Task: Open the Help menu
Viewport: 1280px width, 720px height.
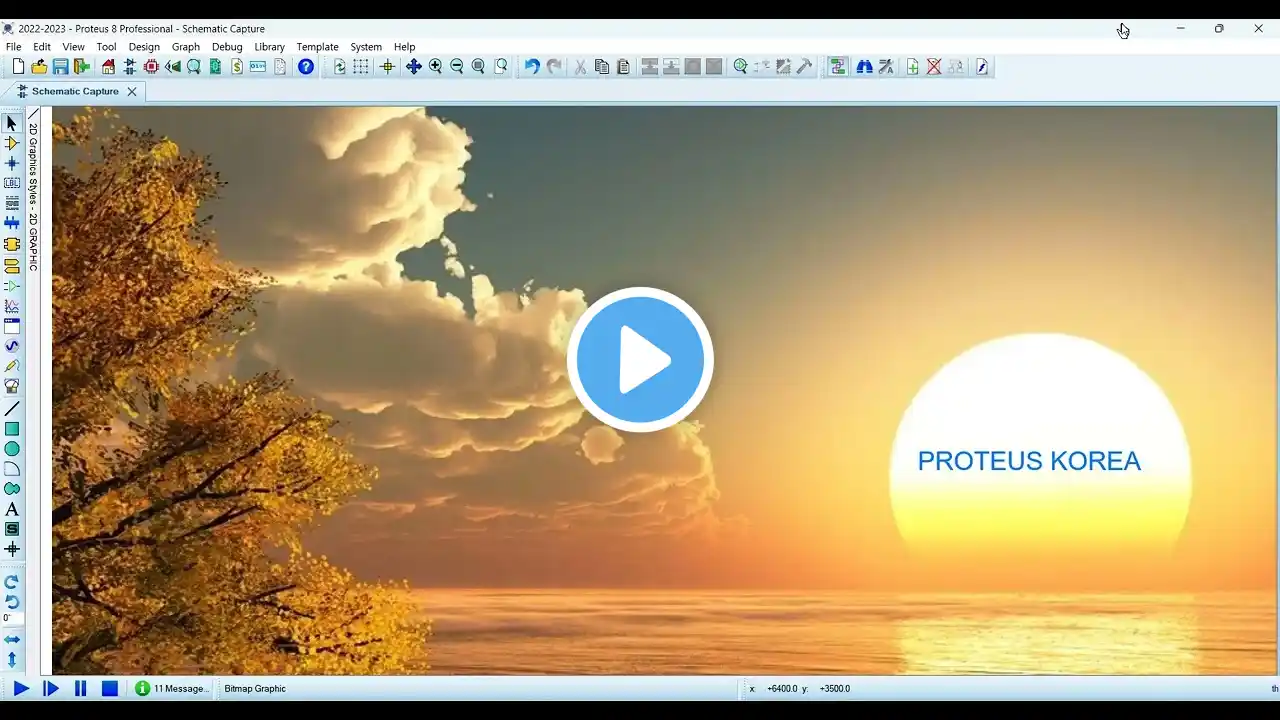Action: pyautogui.click(x=404, y=47)
